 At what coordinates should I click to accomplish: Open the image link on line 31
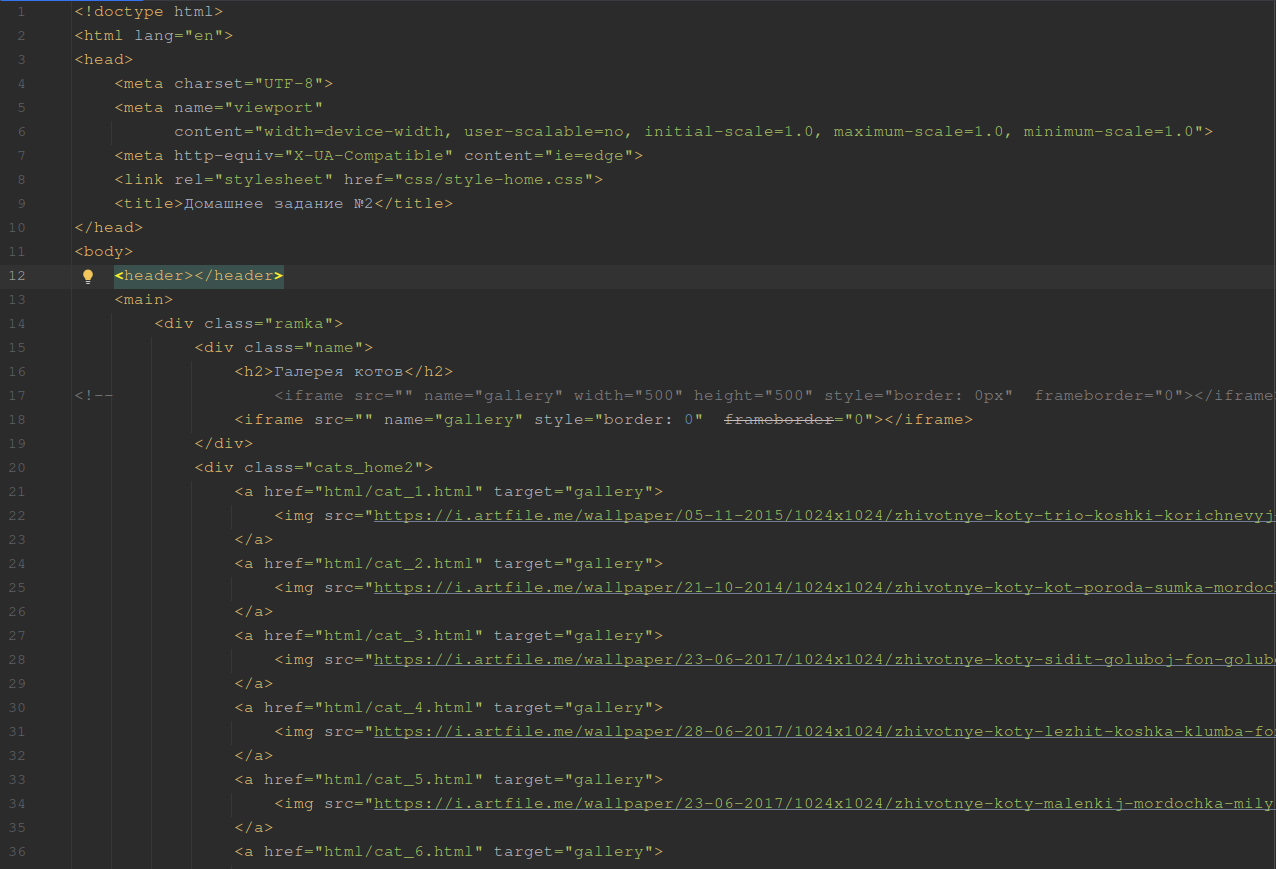pyautogui.click(x=820, y=732)
